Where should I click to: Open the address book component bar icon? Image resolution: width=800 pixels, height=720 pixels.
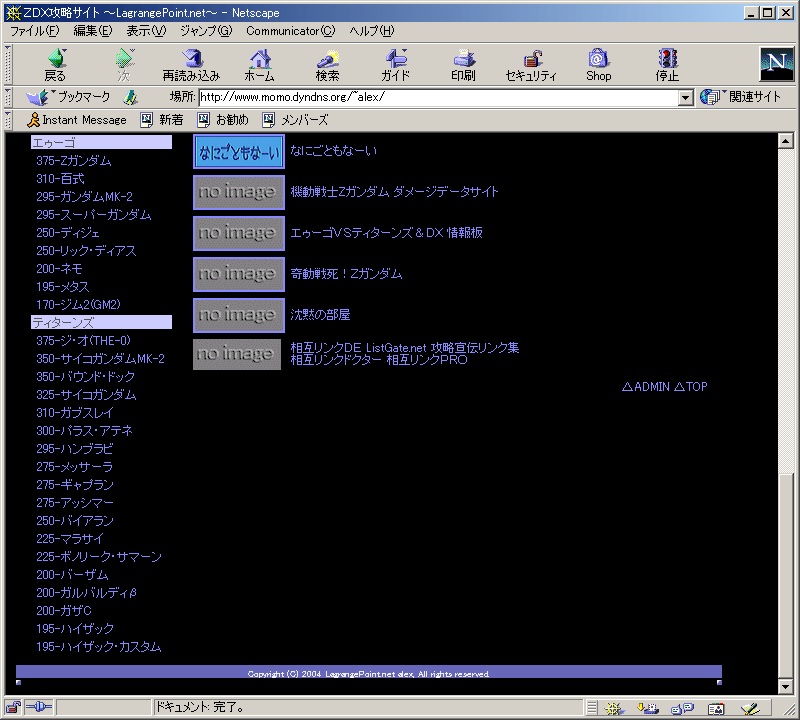pyautogui.click(x=716, y=708)
